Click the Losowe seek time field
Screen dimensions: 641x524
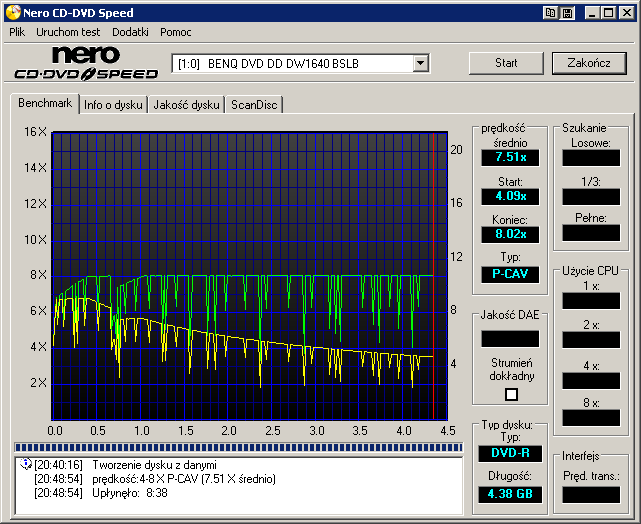591,158
